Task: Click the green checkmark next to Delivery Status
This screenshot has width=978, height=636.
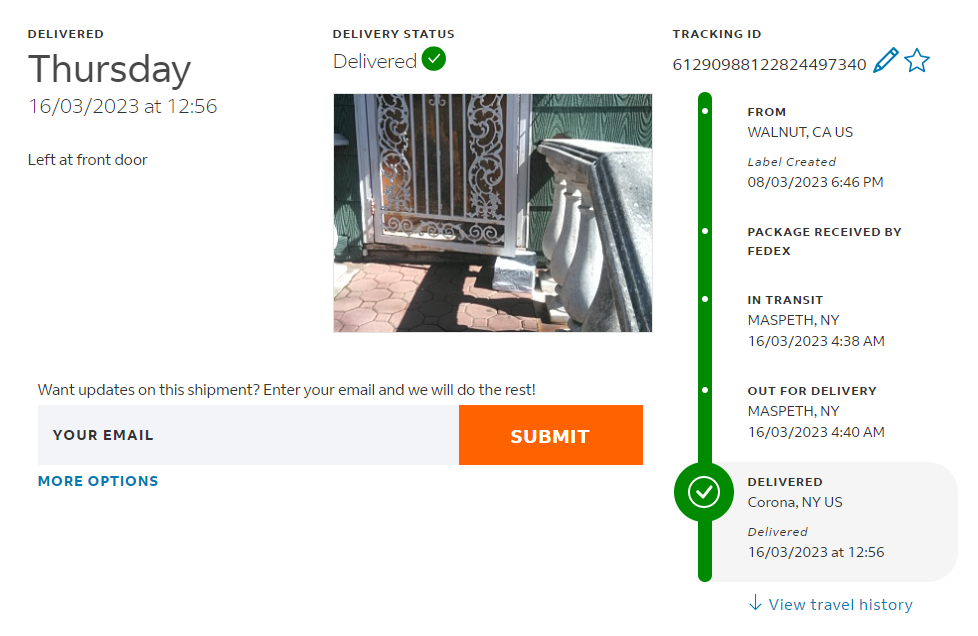Action: tap(434, 59)
